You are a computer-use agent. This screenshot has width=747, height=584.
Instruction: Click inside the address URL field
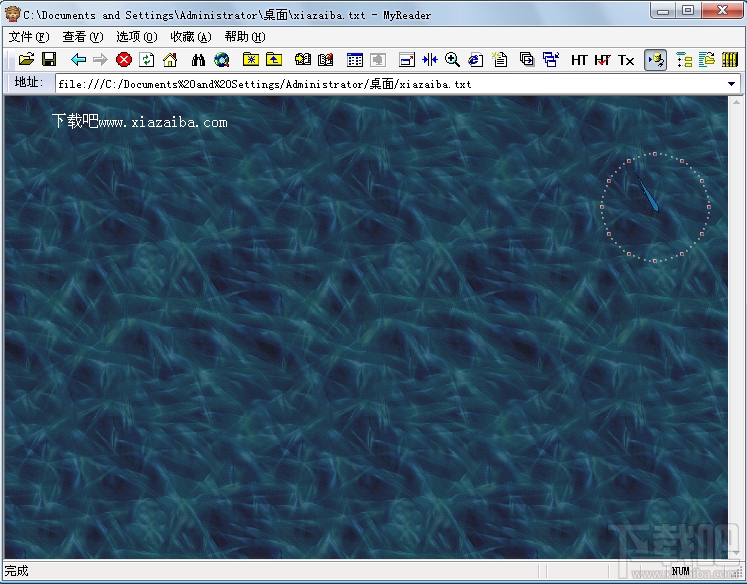(390, 84)
